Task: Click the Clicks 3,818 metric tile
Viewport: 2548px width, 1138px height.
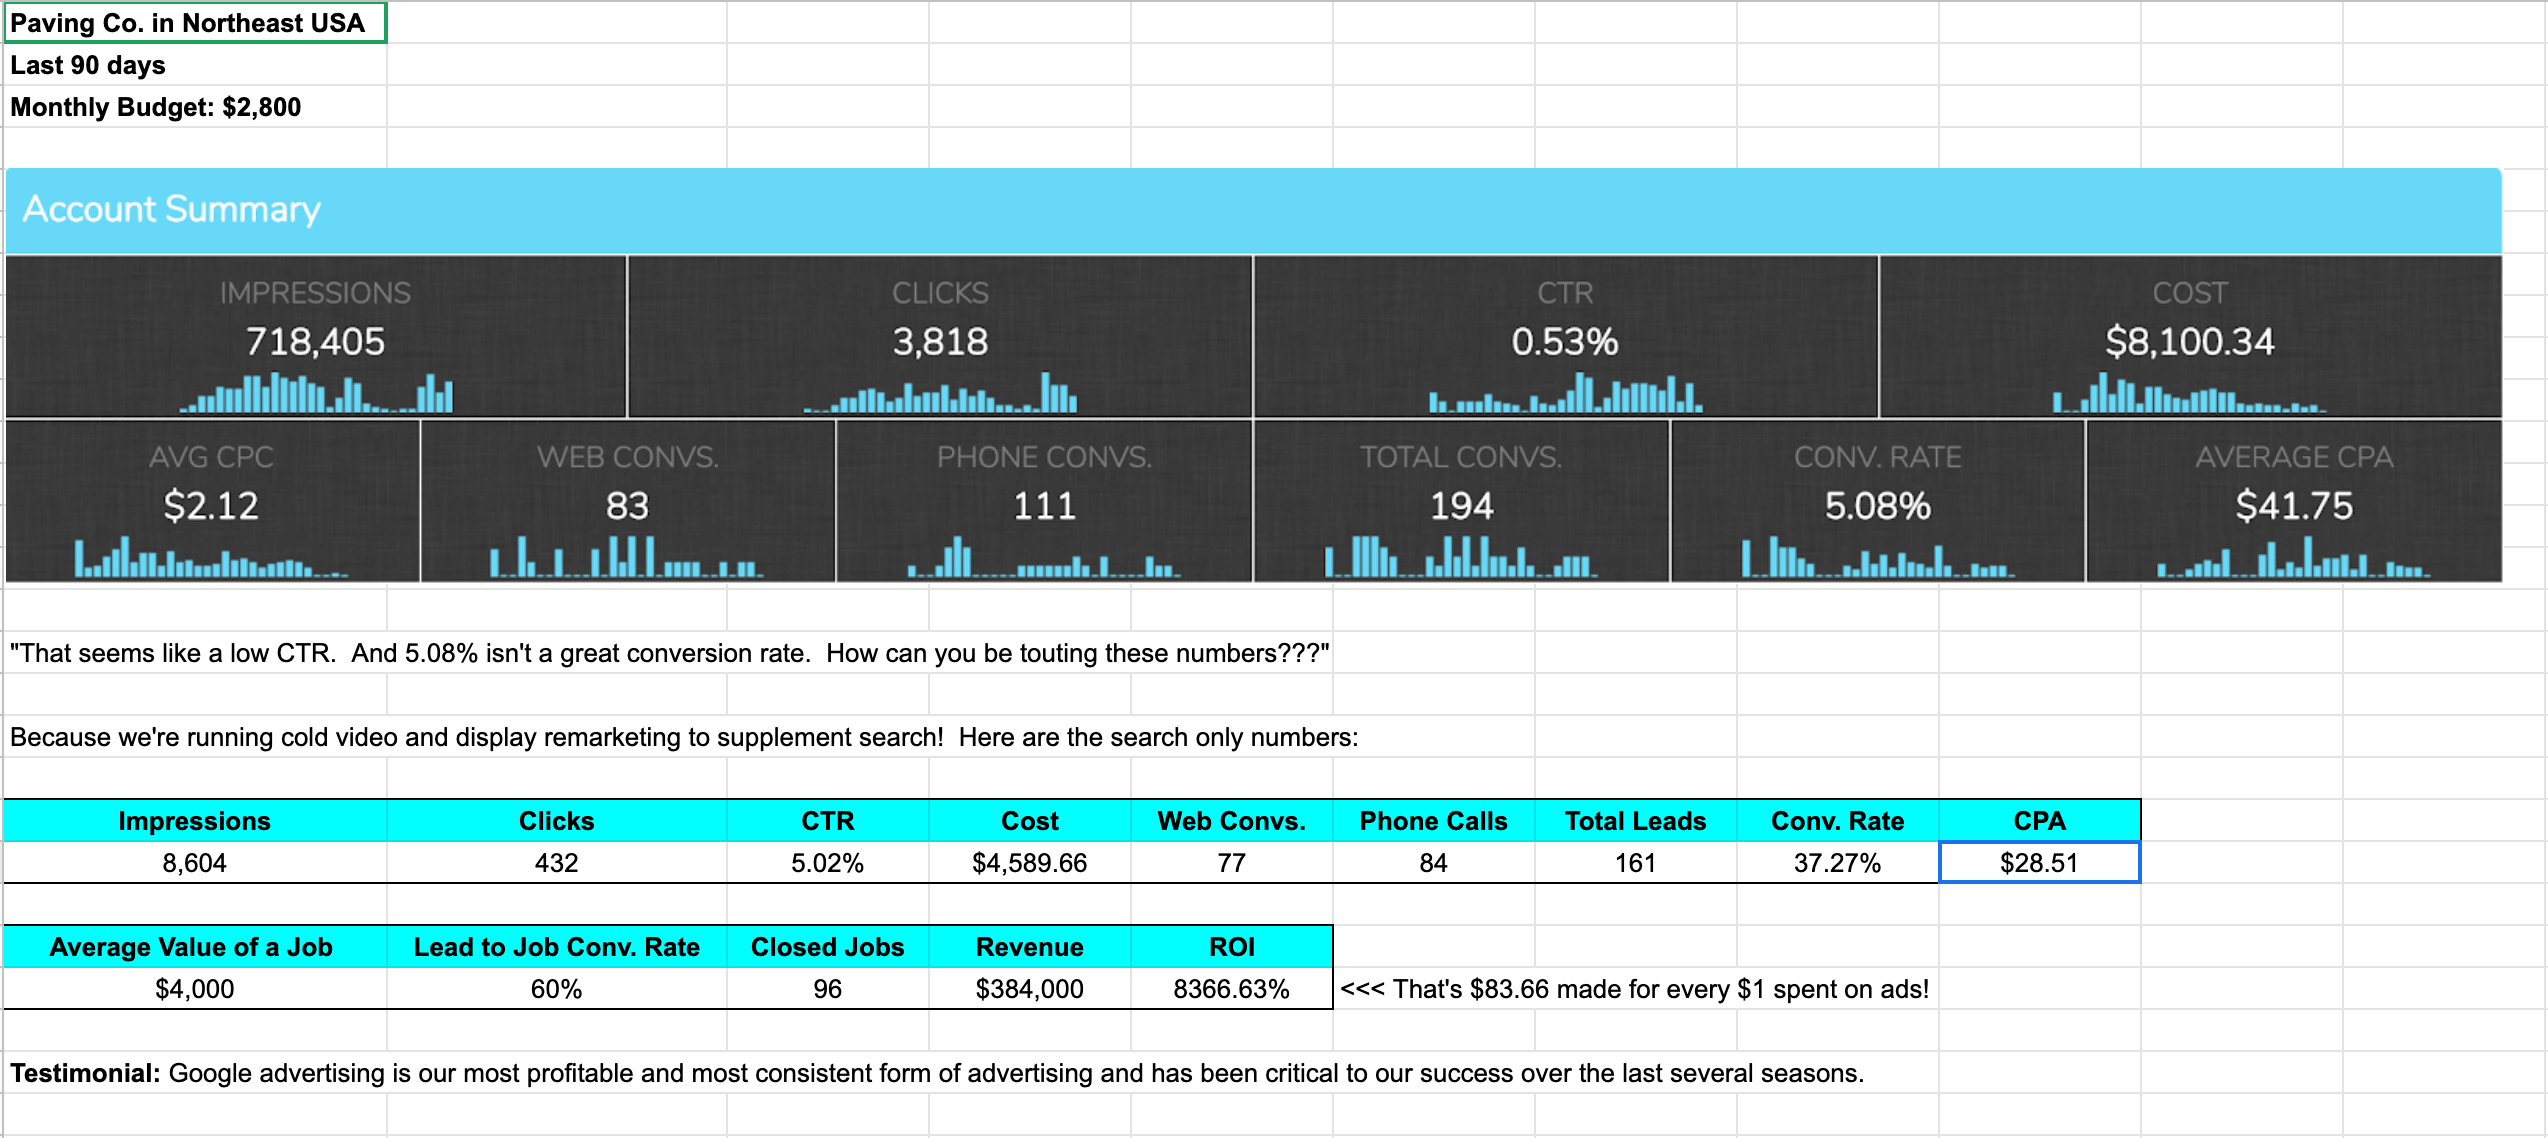Action: pos(940,336)
